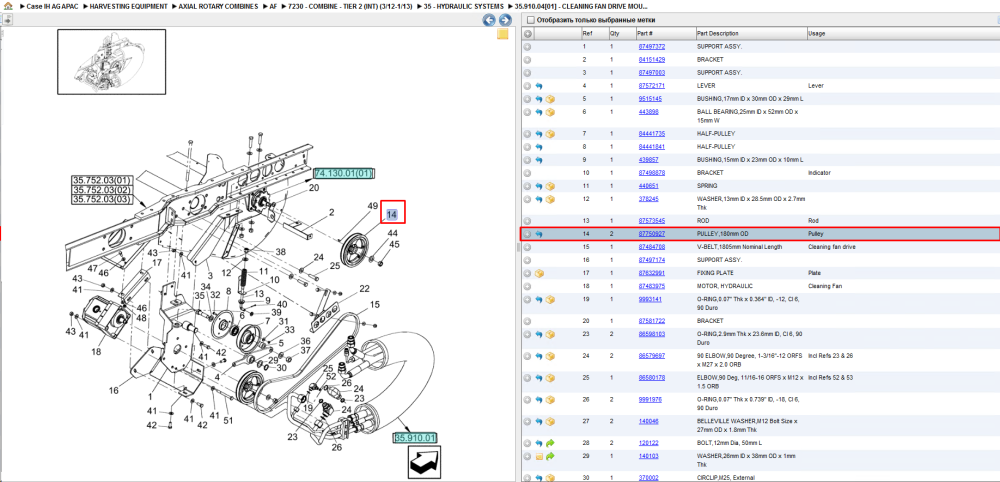Open diagram reference label 35.752.03(02)

pyautogui.click(x=102, y=190)
